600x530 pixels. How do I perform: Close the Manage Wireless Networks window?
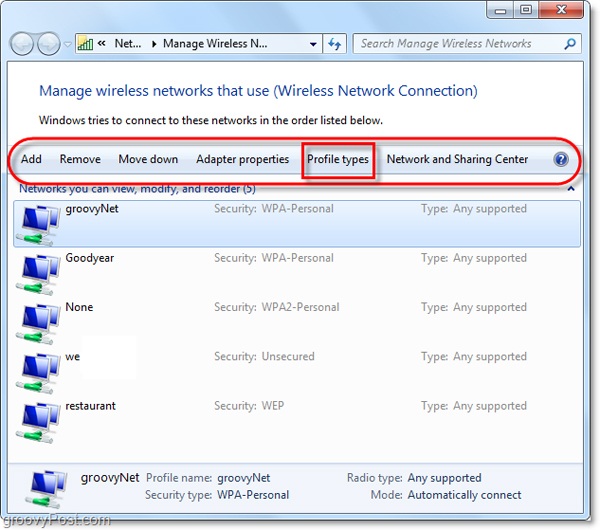(561, 10)
